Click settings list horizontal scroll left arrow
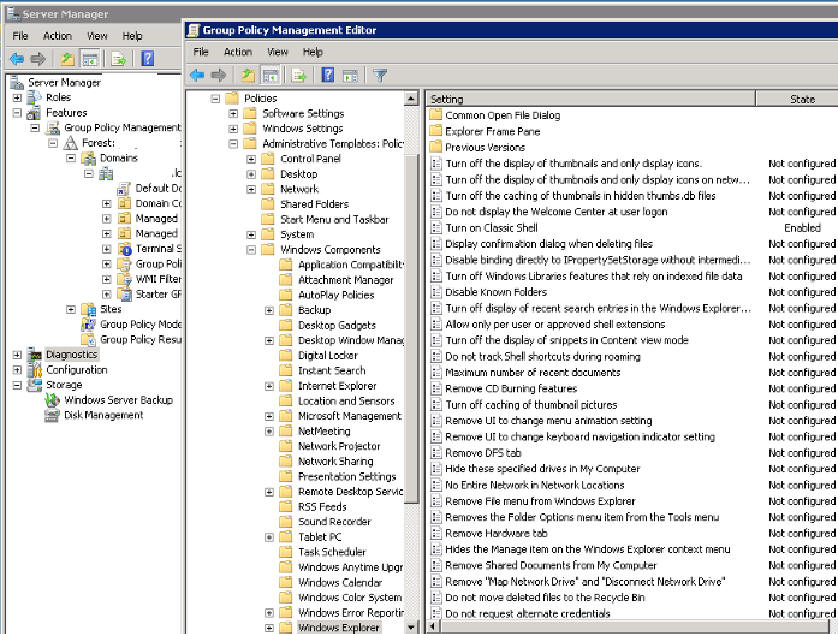838x634 pixels. 432,627
